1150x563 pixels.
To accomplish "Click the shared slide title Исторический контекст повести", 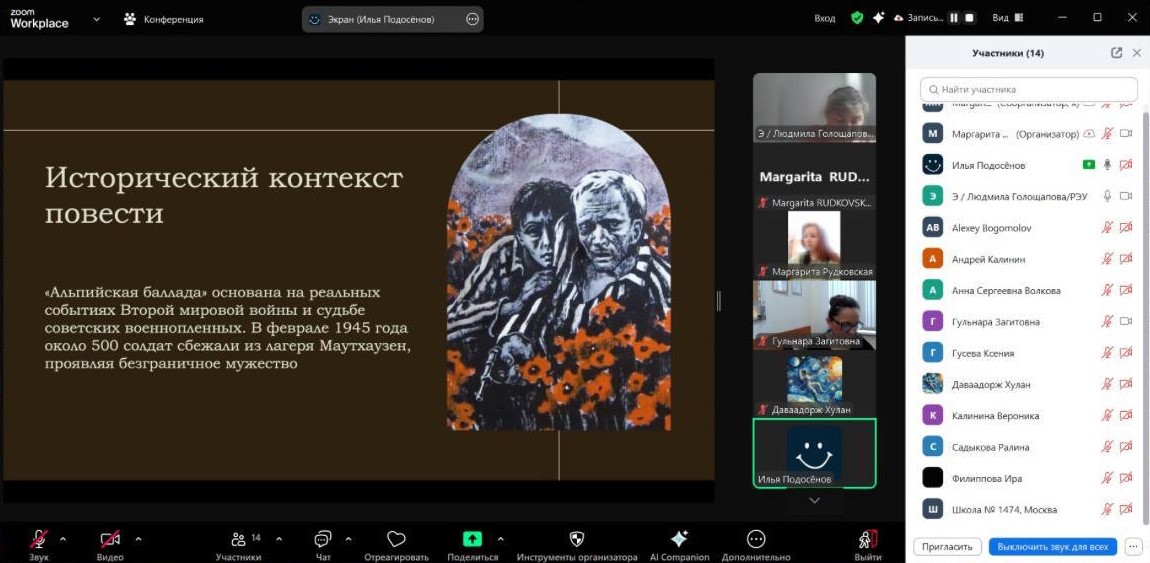I will coord(224,196).
